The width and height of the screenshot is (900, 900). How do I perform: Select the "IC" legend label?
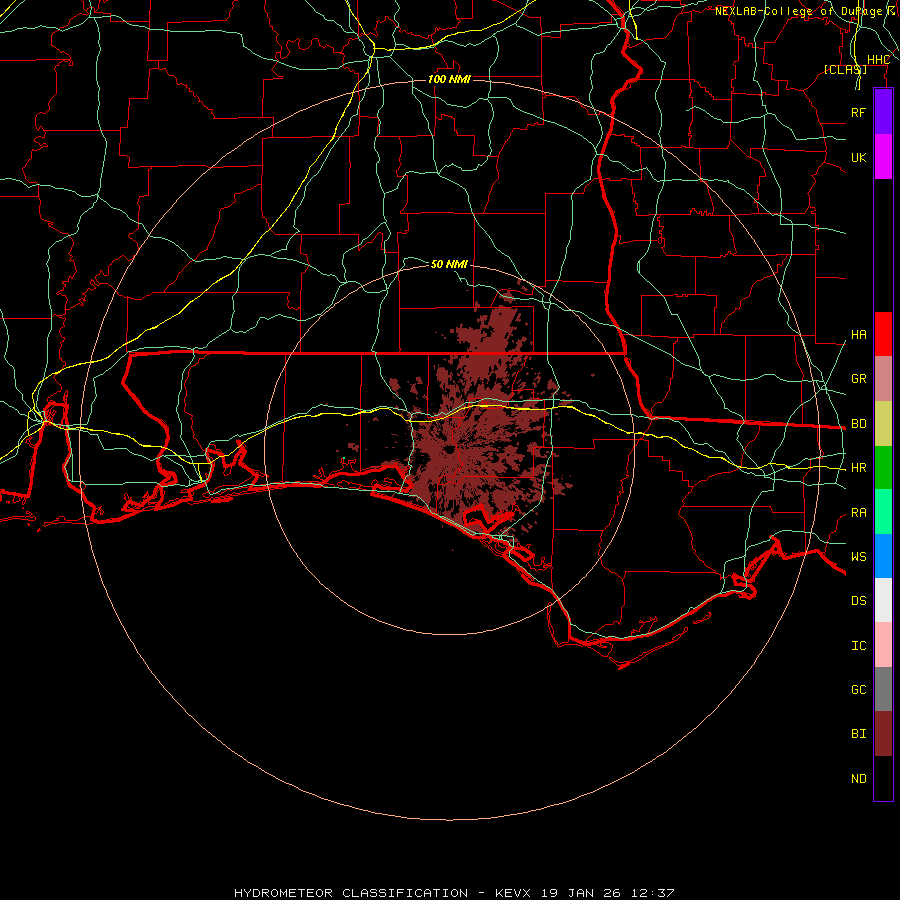pyautogui.click(x=858, y=646)
